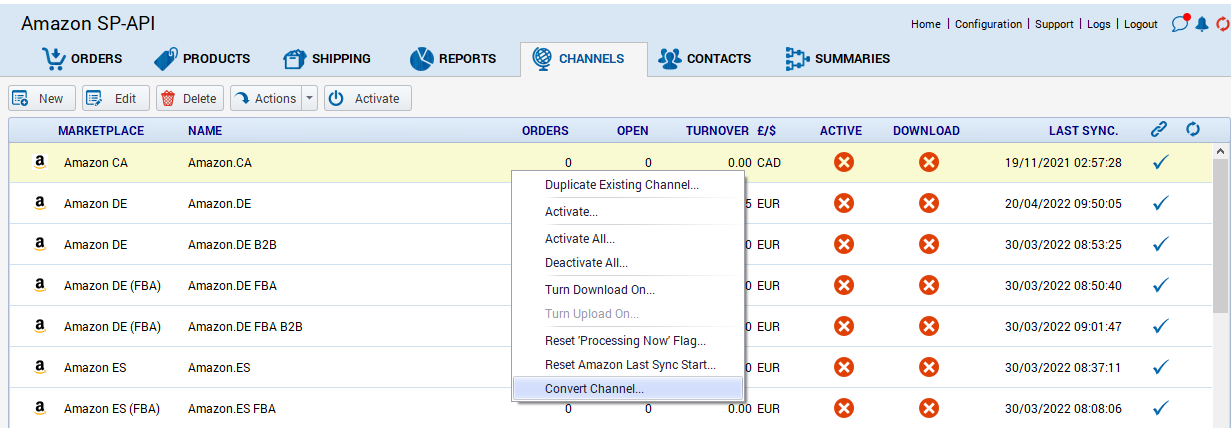Open the Contacts tab
The height and width of the screenshot is (428, 1231).
pyautogui.click(x=704, y=59)
